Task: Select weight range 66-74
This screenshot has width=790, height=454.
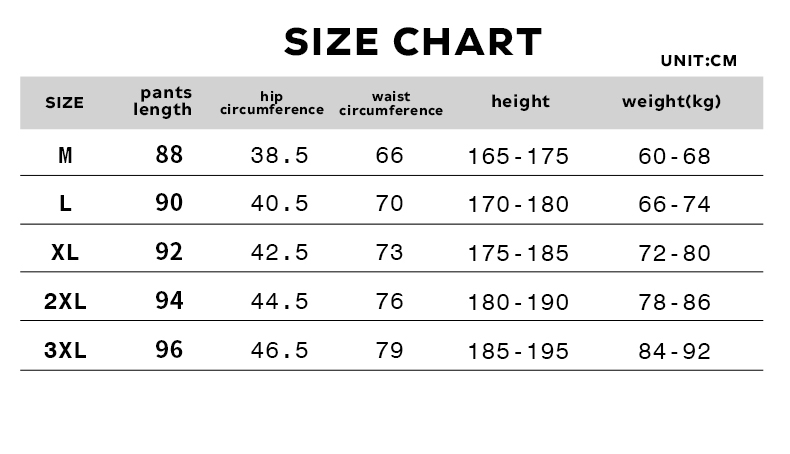Action: pyautogui.click(x=674, y=205)
